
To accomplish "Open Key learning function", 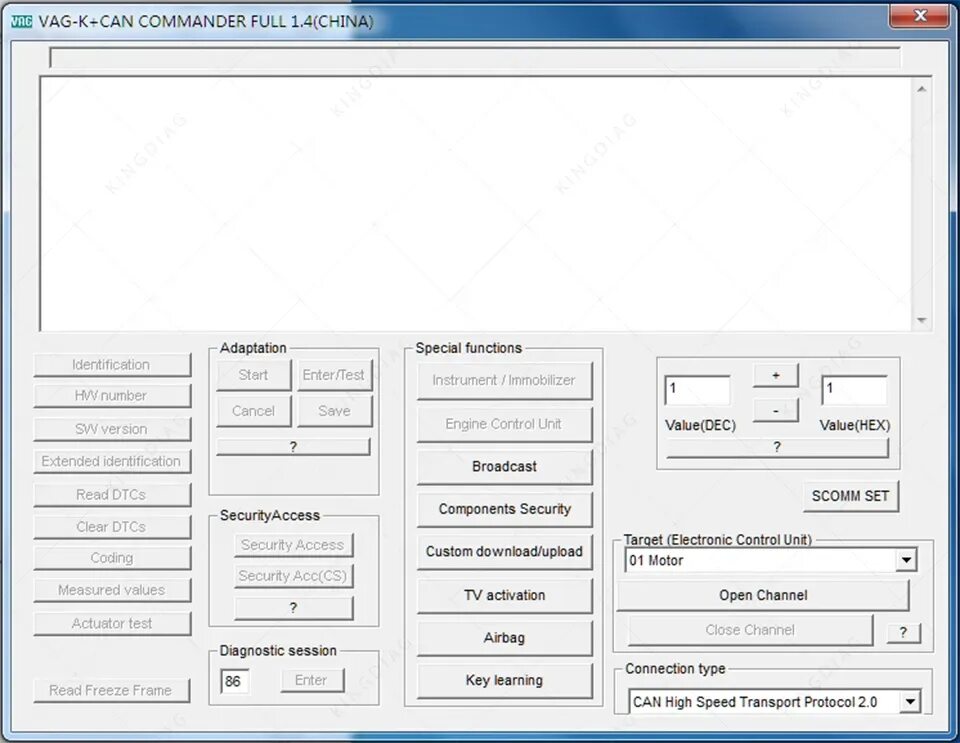I will click(x=504, y=681).
